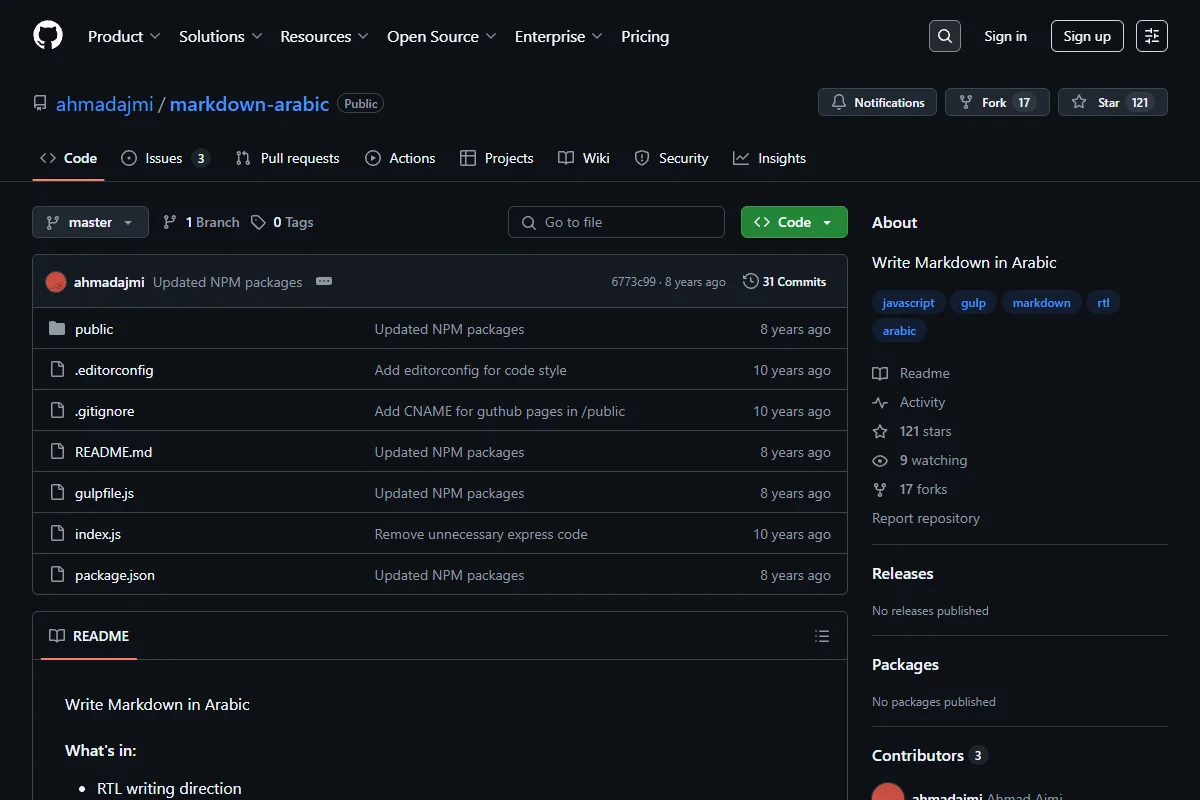Open the search magnifier icon in header
The image size is (1200, 800).
click(x=944, y=36)
